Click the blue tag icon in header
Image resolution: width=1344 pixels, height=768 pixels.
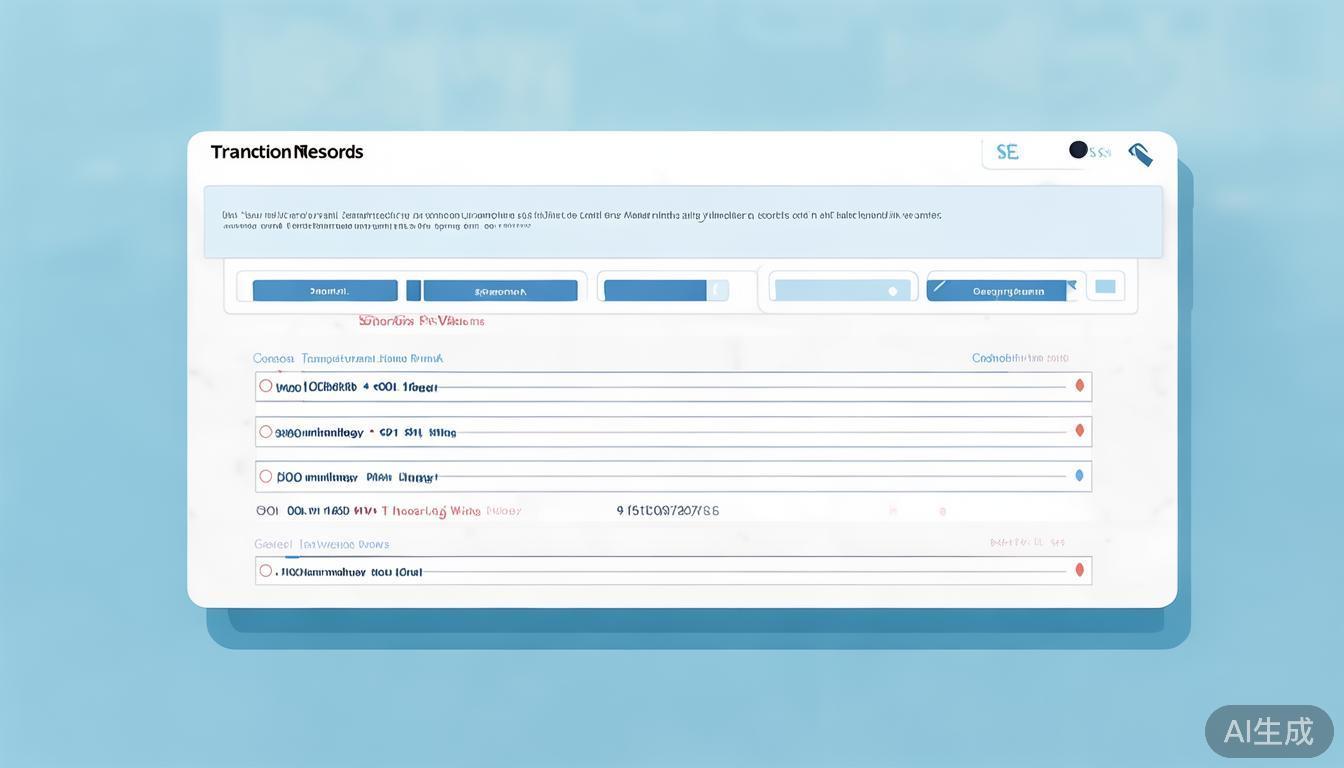coord(1140,154)
